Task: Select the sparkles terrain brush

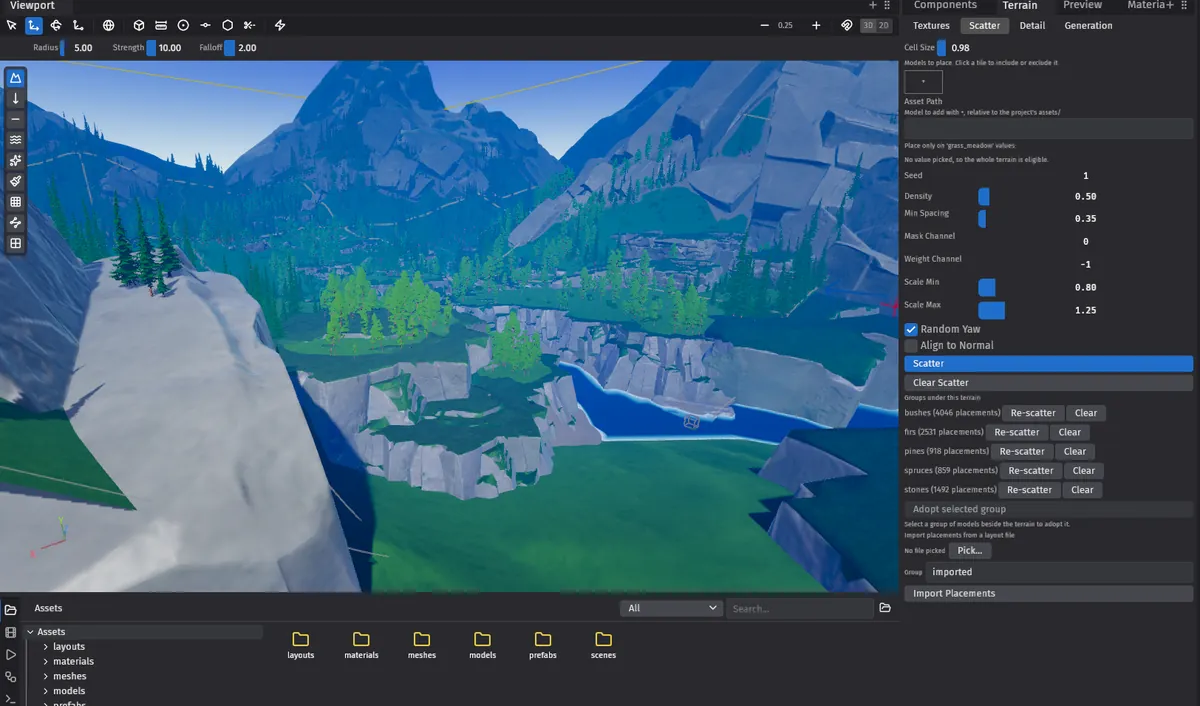Action: 15,161
